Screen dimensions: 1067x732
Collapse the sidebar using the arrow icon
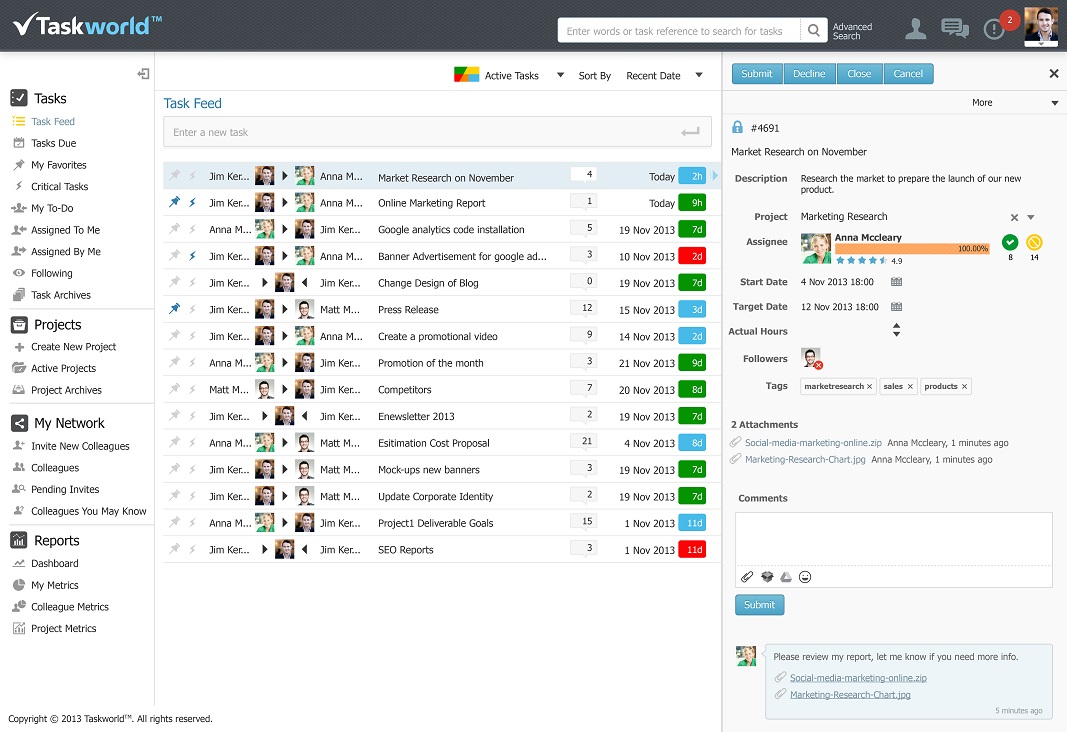143,73
